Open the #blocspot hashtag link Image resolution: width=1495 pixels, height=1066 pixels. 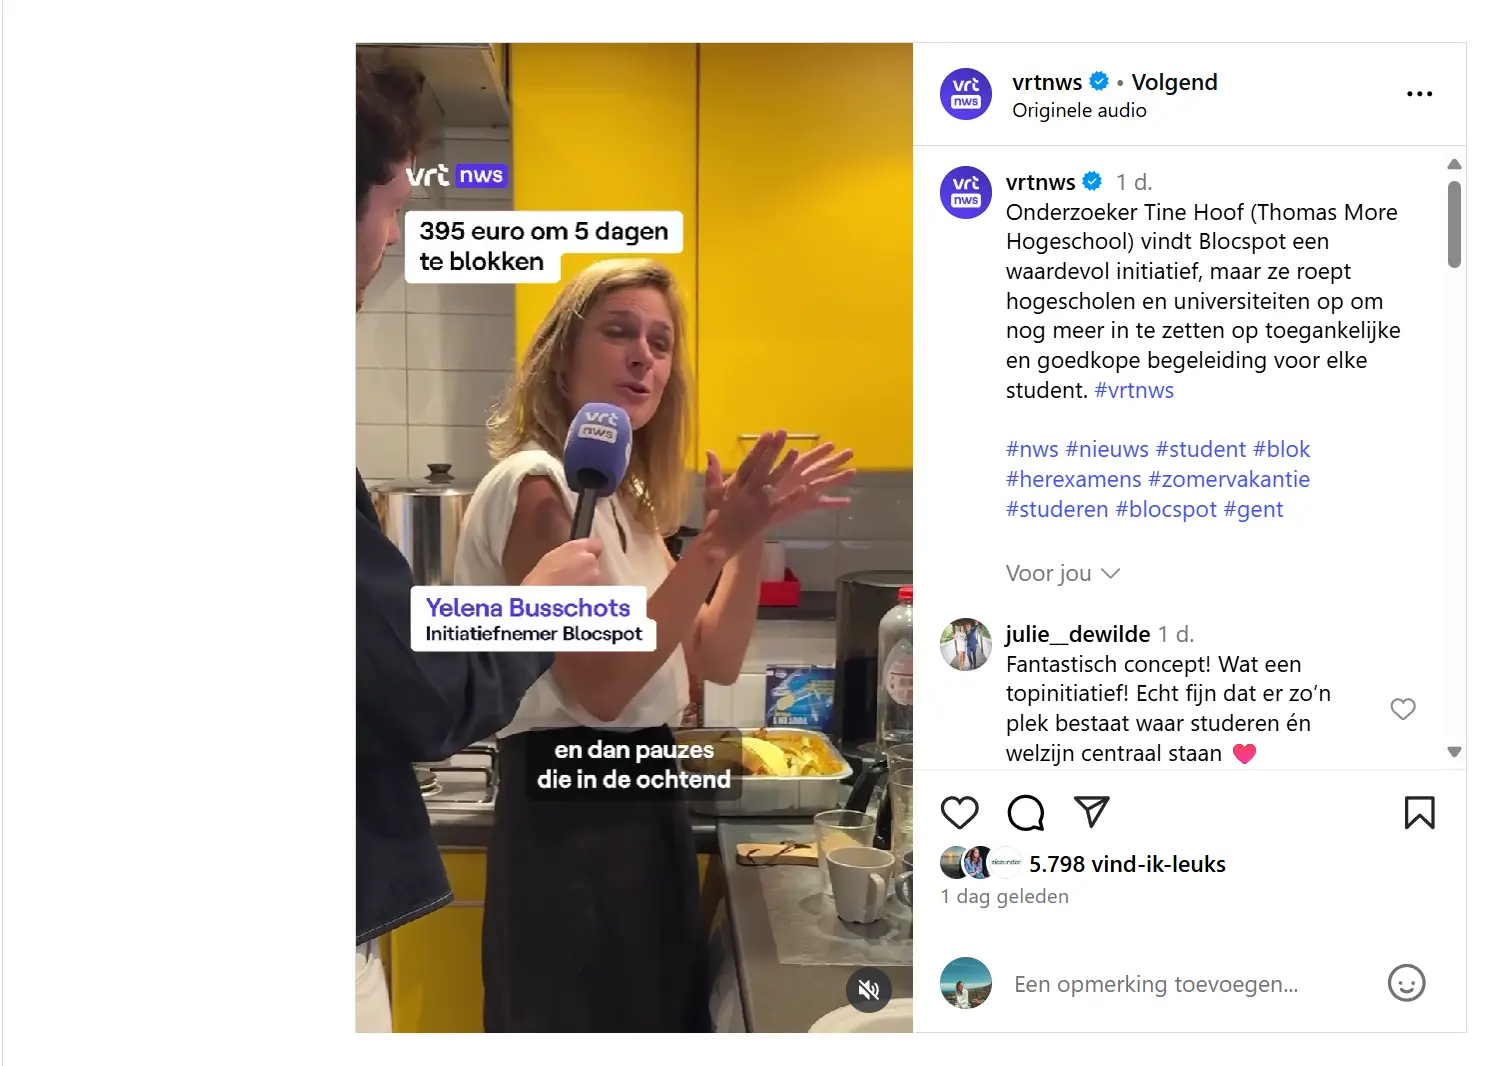click(x=1165, y=509)
